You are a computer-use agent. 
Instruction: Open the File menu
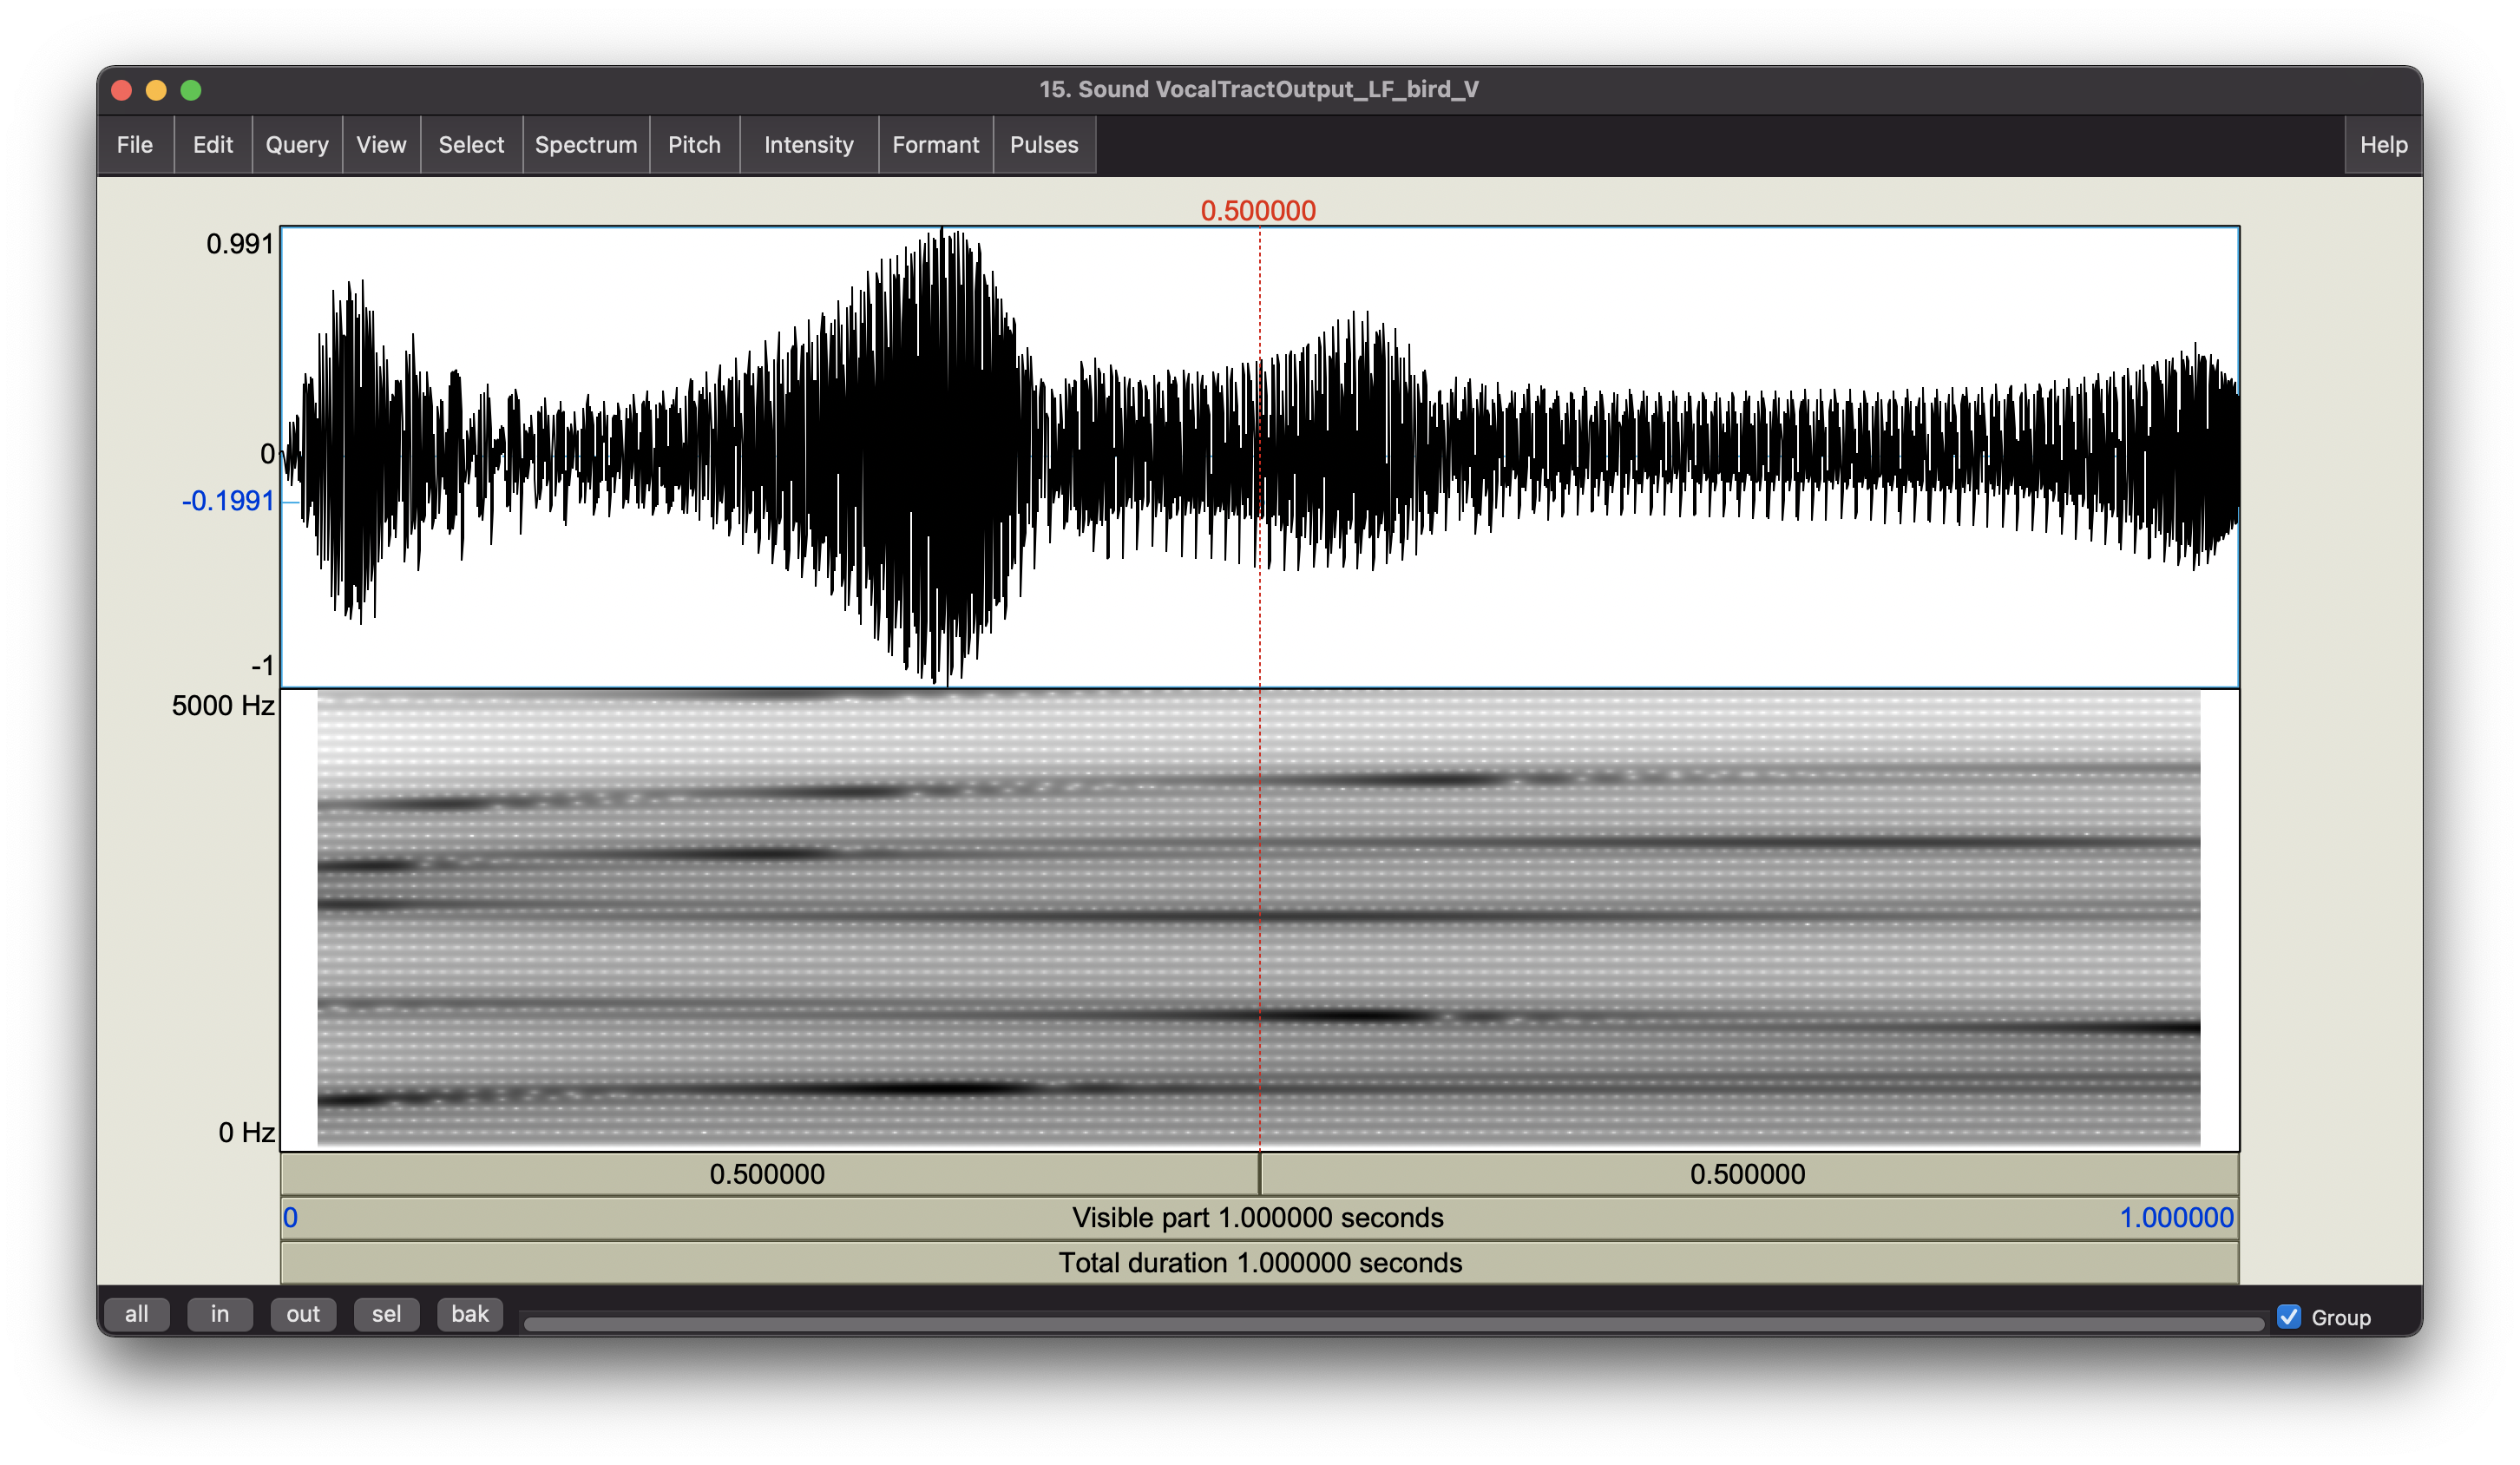135,145
